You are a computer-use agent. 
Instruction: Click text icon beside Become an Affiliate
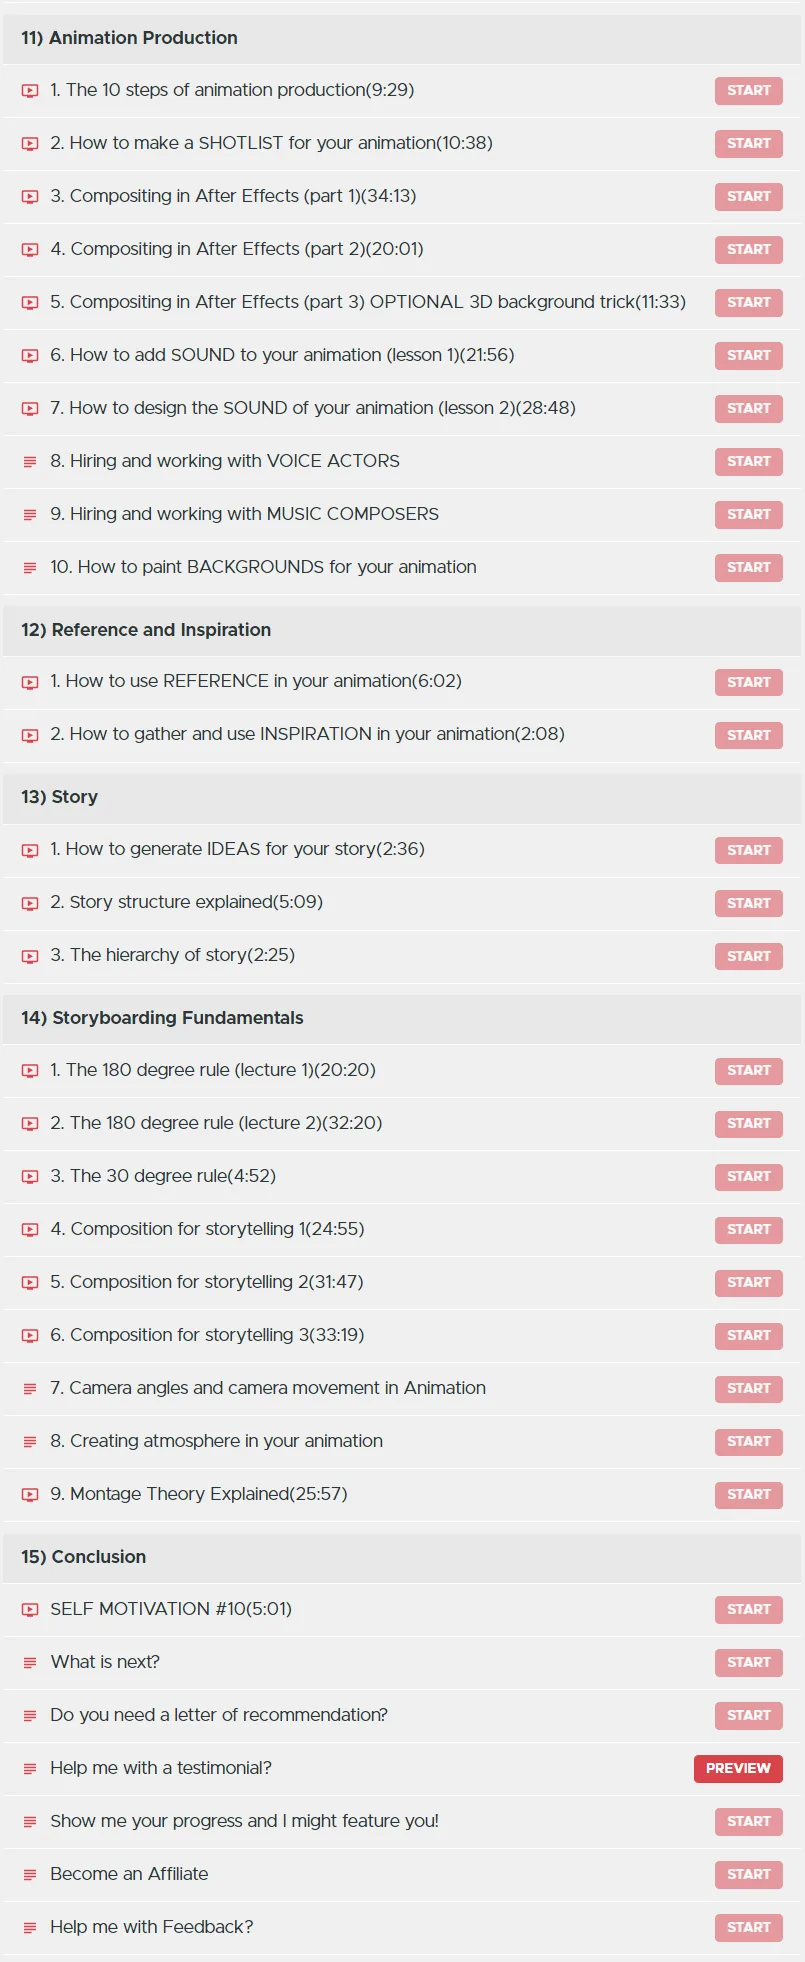coord(30,1875)
